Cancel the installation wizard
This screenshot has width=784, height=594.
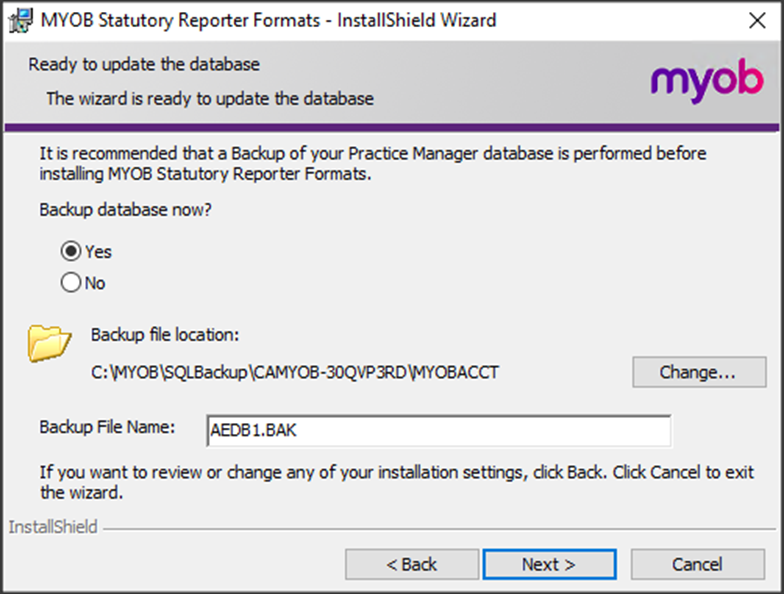[697, 564]
